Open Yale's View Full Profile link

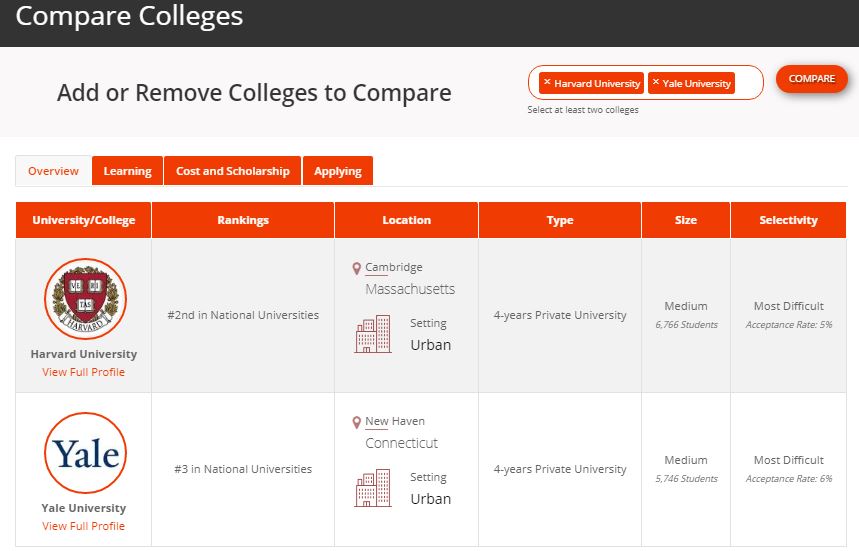(x=84, y=526)
